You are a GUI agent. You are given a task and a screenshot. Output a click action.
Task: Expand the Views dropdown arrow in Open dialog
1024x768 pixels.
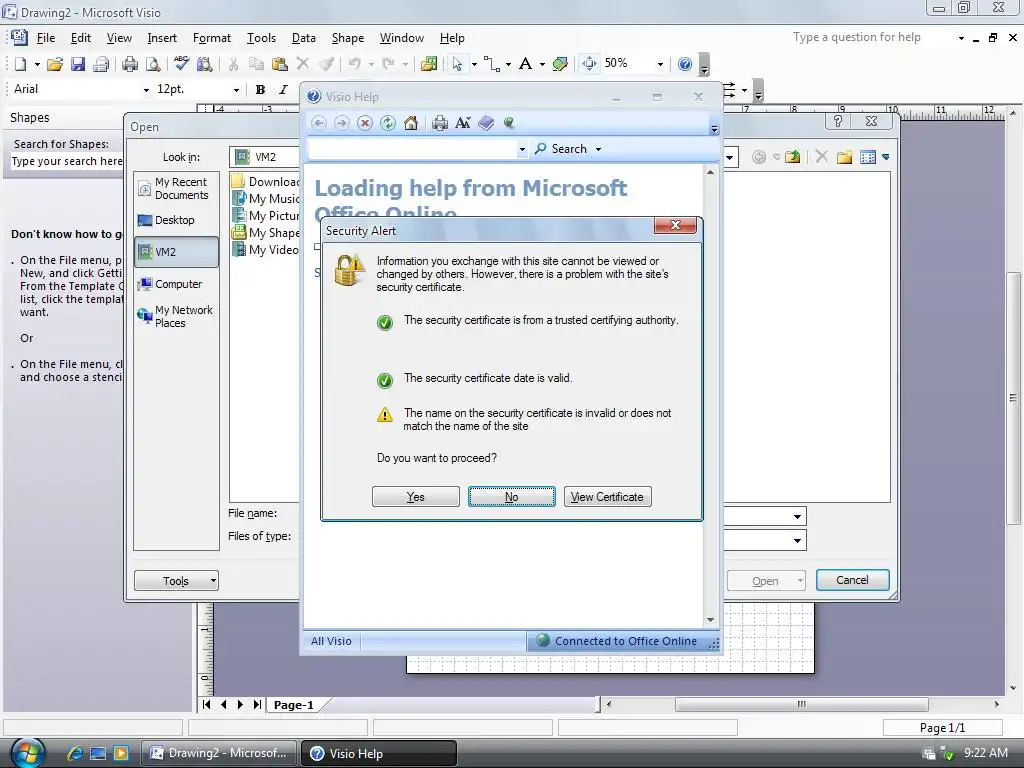[886, 157]
